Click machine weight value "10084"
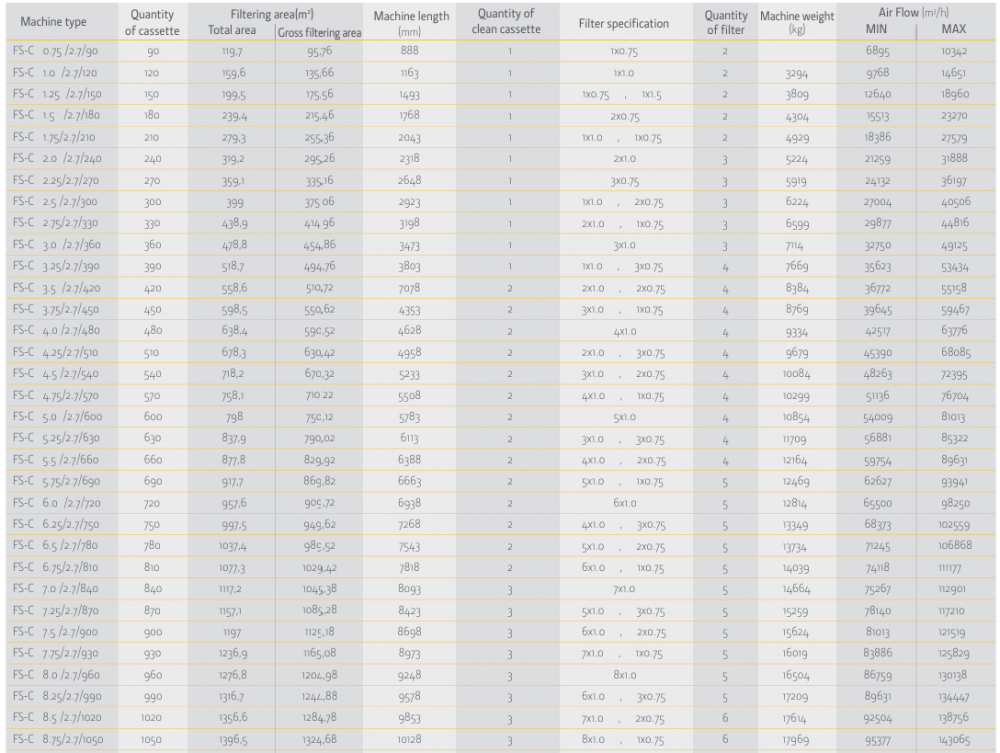The width and height of the screenshot is (1000, 753). coord(796,374)
